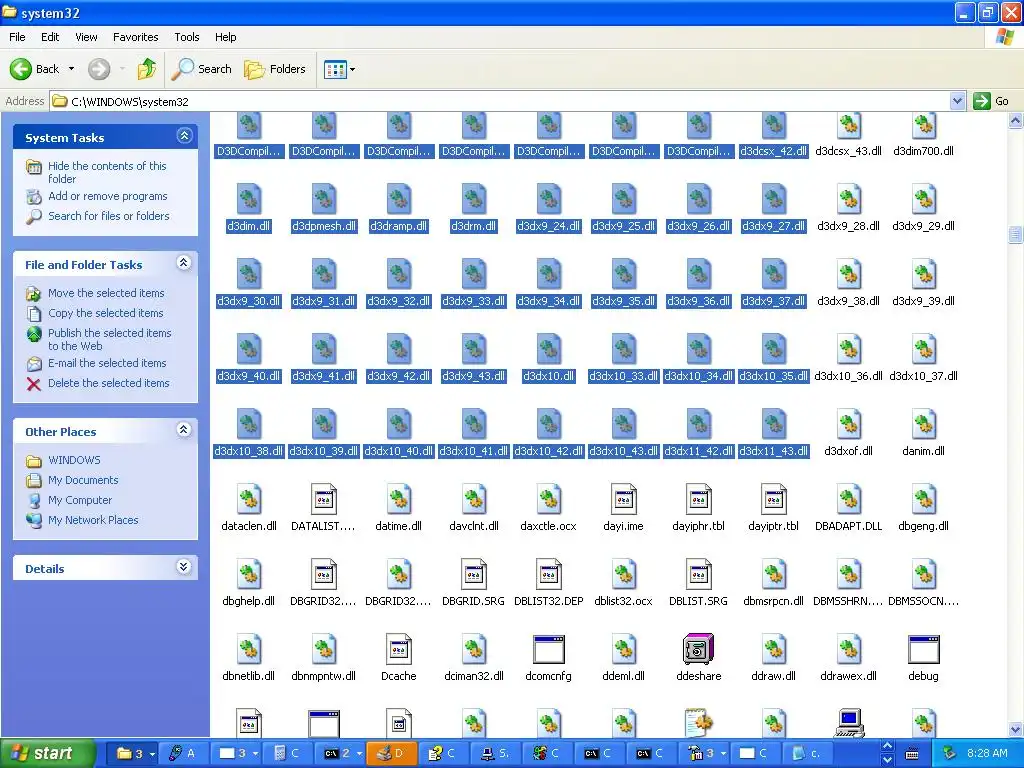1024x768 pixels.
Task: Select the Dcache file icon
Action: (398, 650)
